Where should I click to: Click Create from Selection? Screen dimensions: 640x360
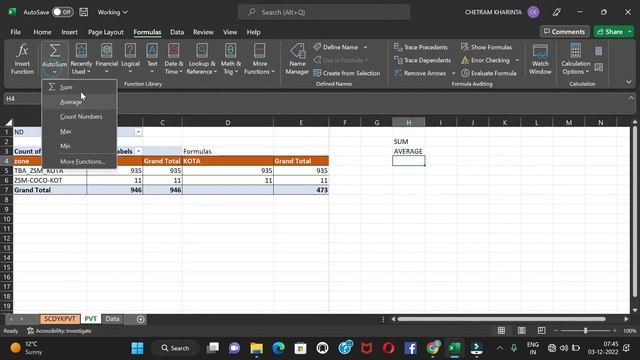[347, 73]
